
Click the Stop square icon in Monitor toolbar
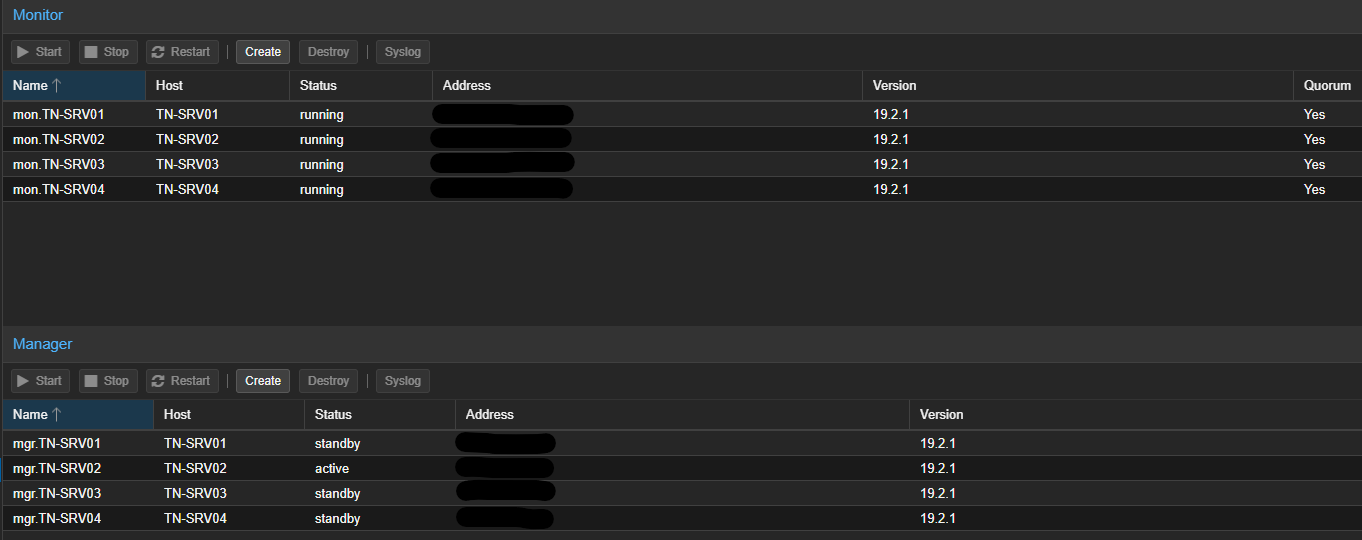click(x=91, y=52)
